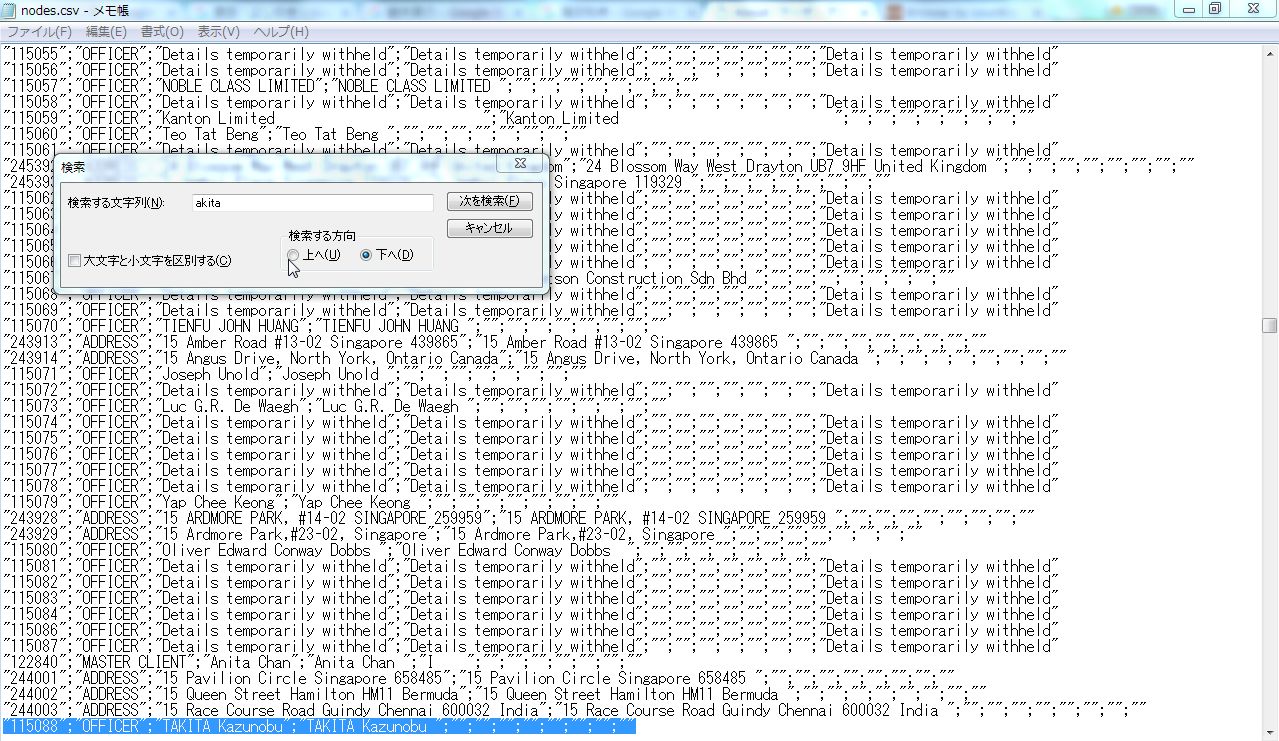
Task: Click the Notepad icon in title bar
Action: coord(11,10)
